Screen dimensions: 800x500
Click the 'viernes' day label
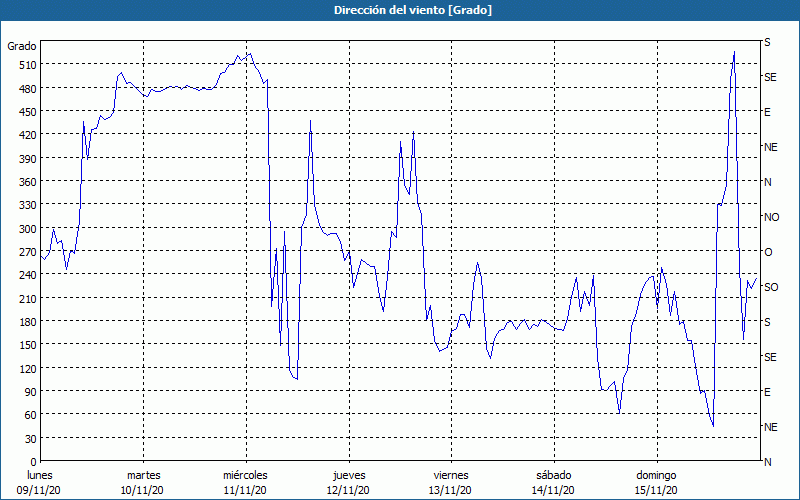[451, 476]
